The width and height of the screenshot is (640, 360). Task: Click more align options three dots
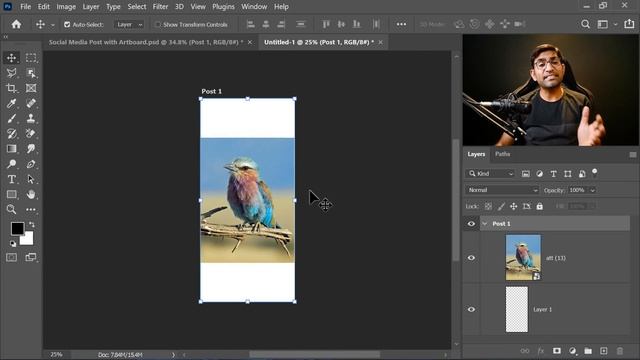click(401, 24)
